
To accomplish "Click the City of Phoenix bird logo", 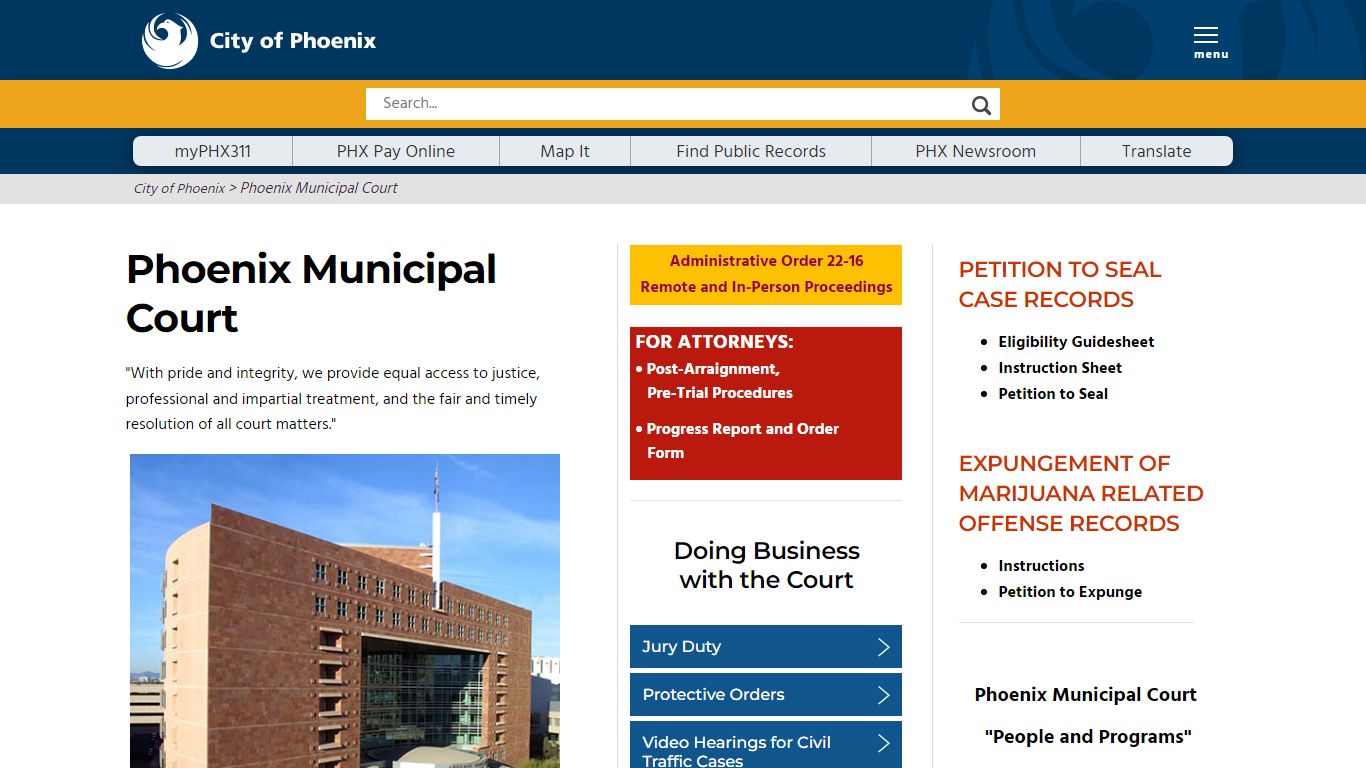I will coord(170,41).
